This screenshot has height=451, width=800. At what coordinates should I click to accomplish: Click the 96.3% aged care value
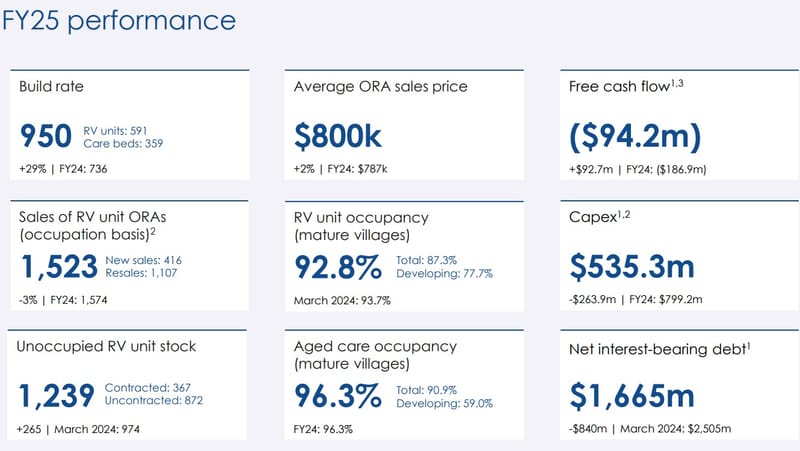[x=338, y=396]
